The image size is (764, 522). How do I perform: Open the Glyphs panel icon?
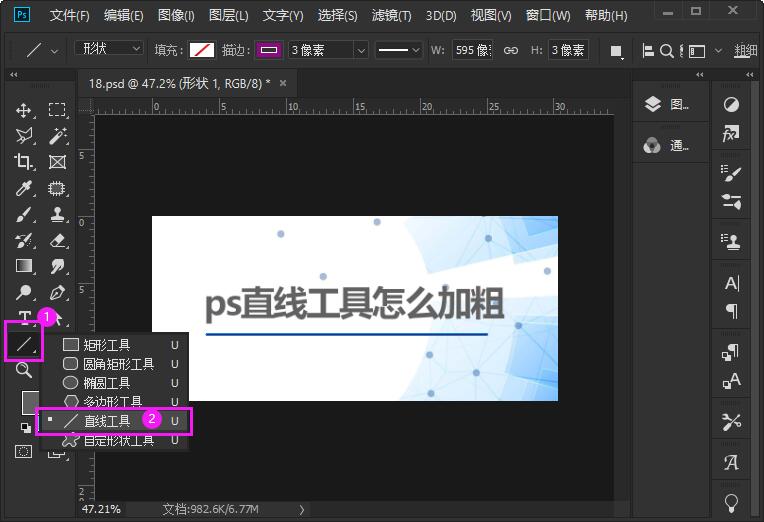[x=731, y=462]
